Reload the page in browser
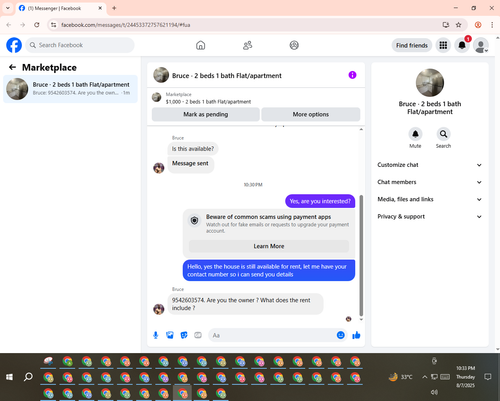 [37, 25]
